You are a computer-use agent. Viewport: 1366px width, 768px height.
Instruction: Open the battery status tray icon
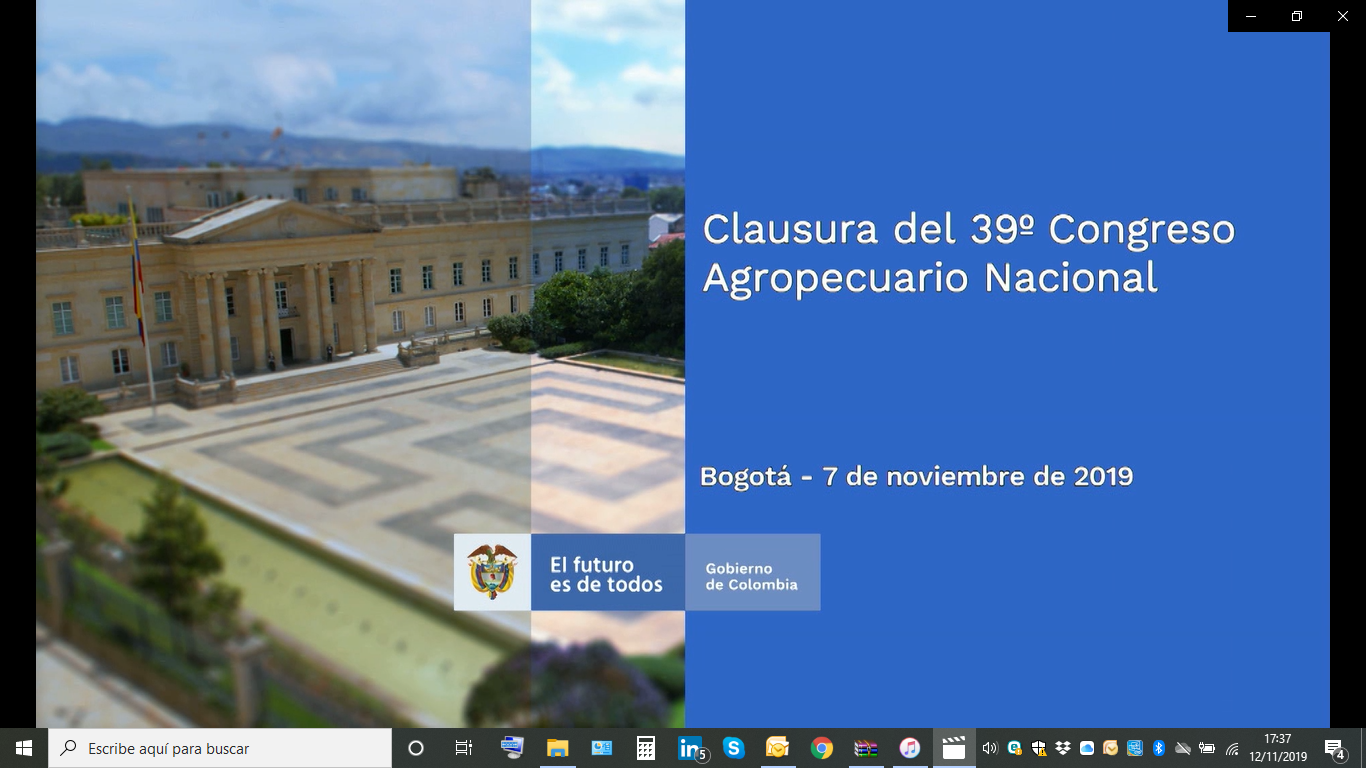[1207, 748]
